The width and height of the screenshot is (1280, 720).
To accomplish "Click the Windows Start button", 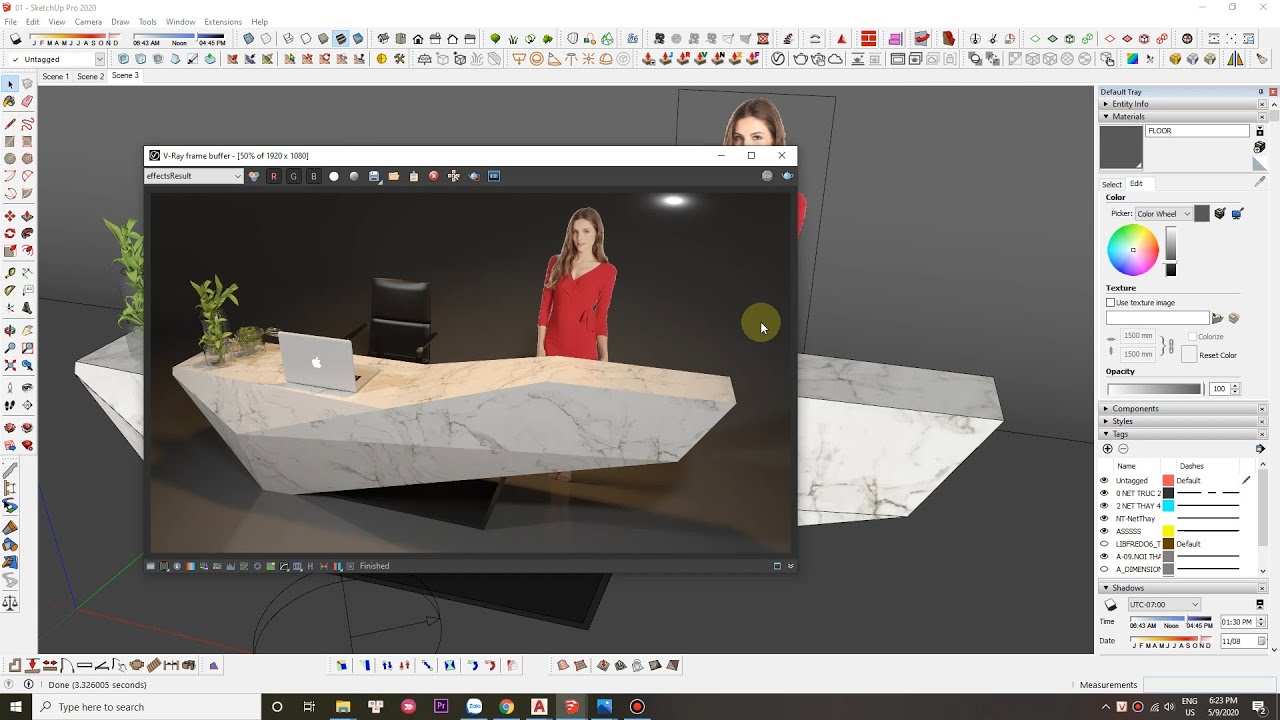I will pyautogui.click(x=16, y=707).
